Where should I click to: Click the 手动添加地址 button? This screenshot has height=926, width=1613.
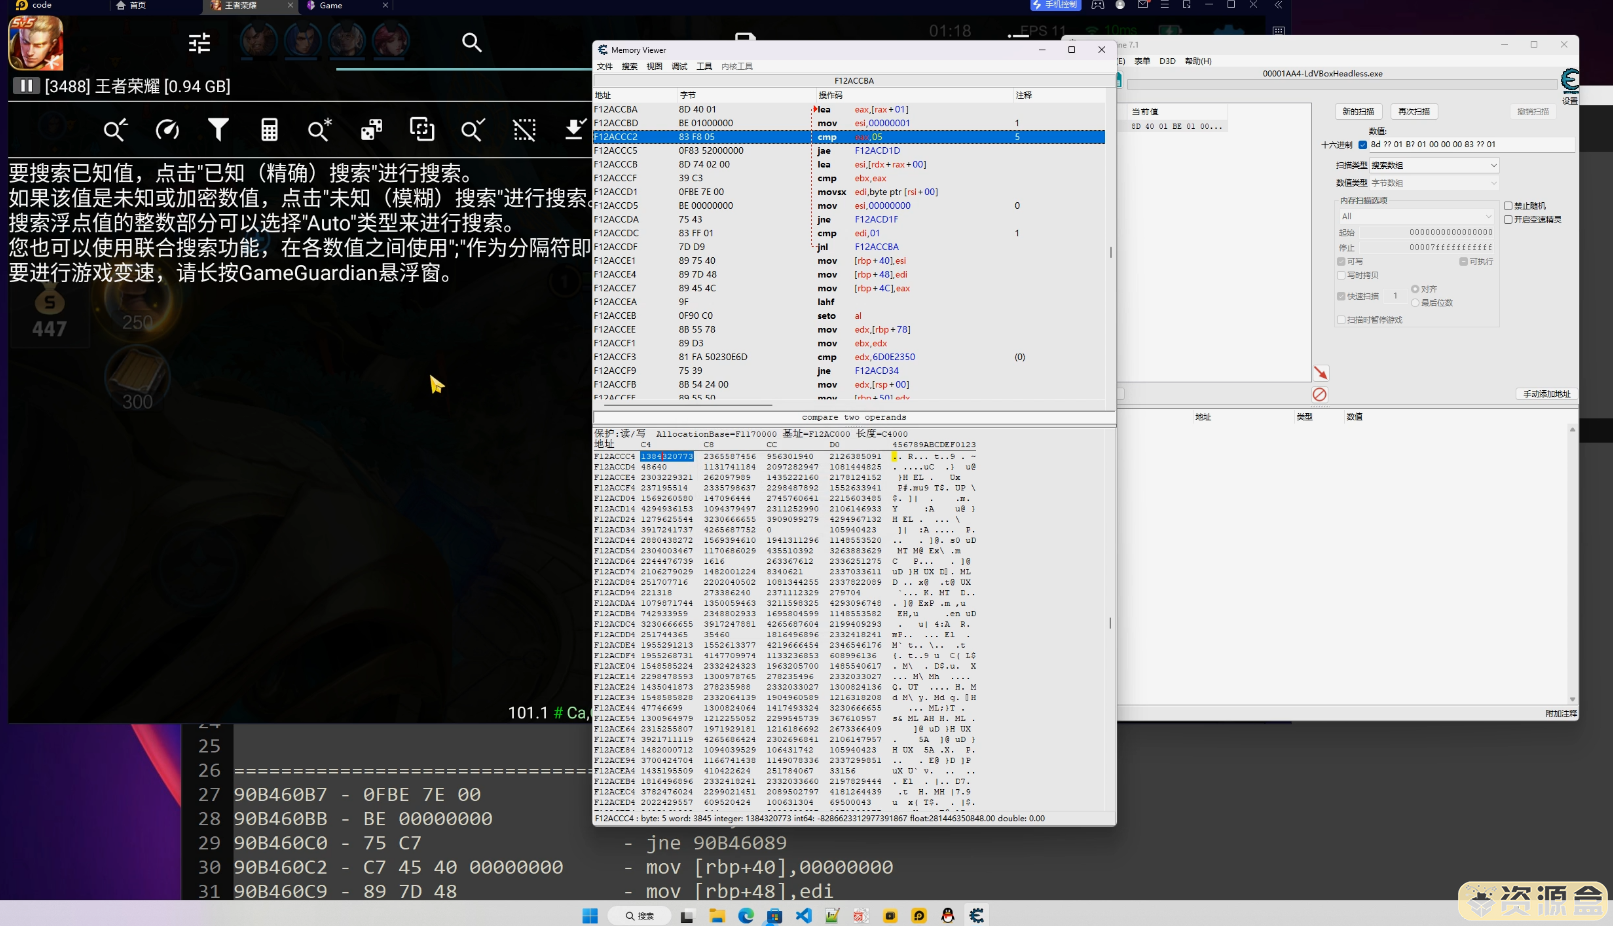click(1546, 394)
